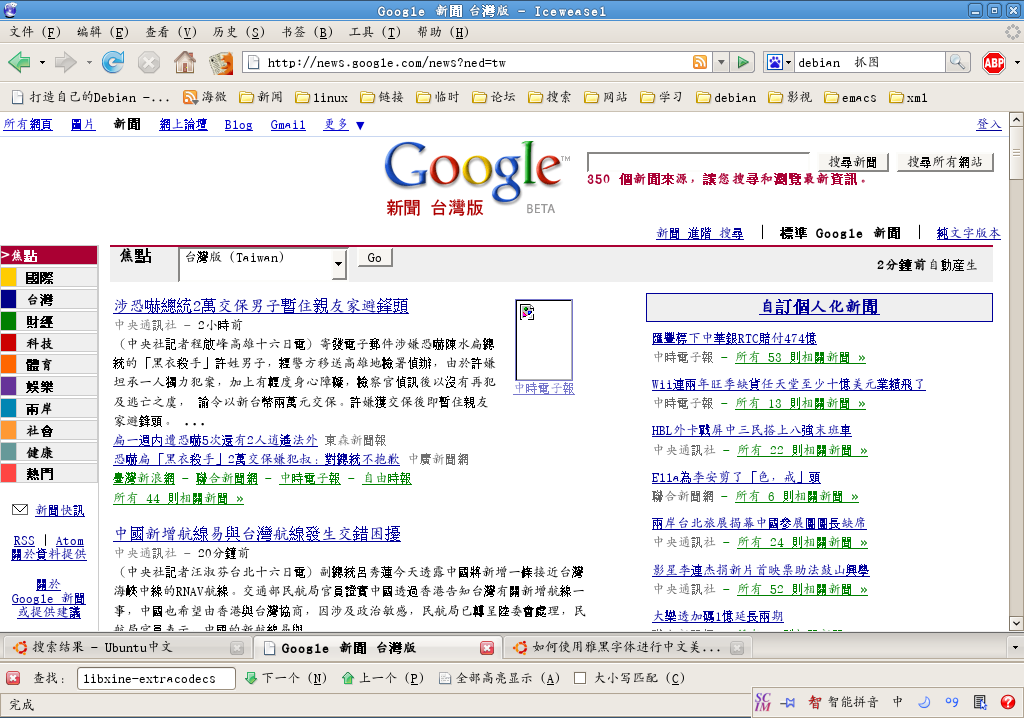The height and width of the screenshot is (718, 1024).
Task: Open the xml bookmarks folder
Action: click(x=908, y=97)
